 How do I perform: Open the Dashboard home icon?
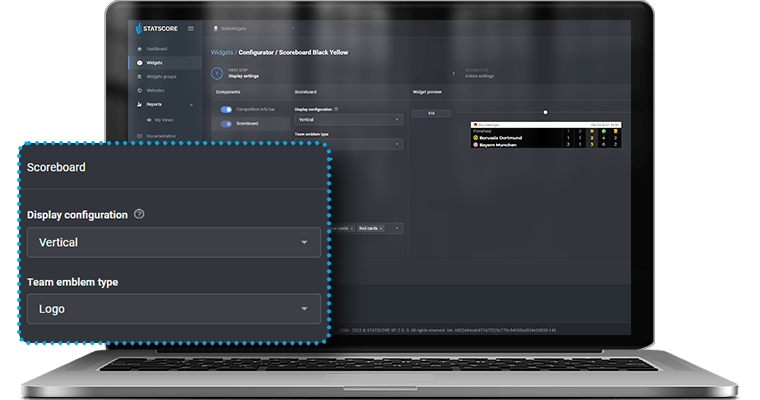coord(140,49)
